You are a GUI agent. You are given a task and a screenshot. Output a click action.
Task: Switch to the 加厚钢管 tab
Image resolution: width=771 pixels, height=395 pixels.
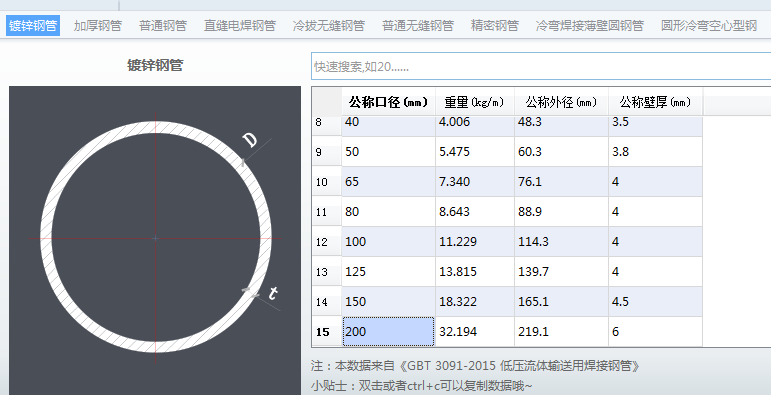tap(98, 26)
